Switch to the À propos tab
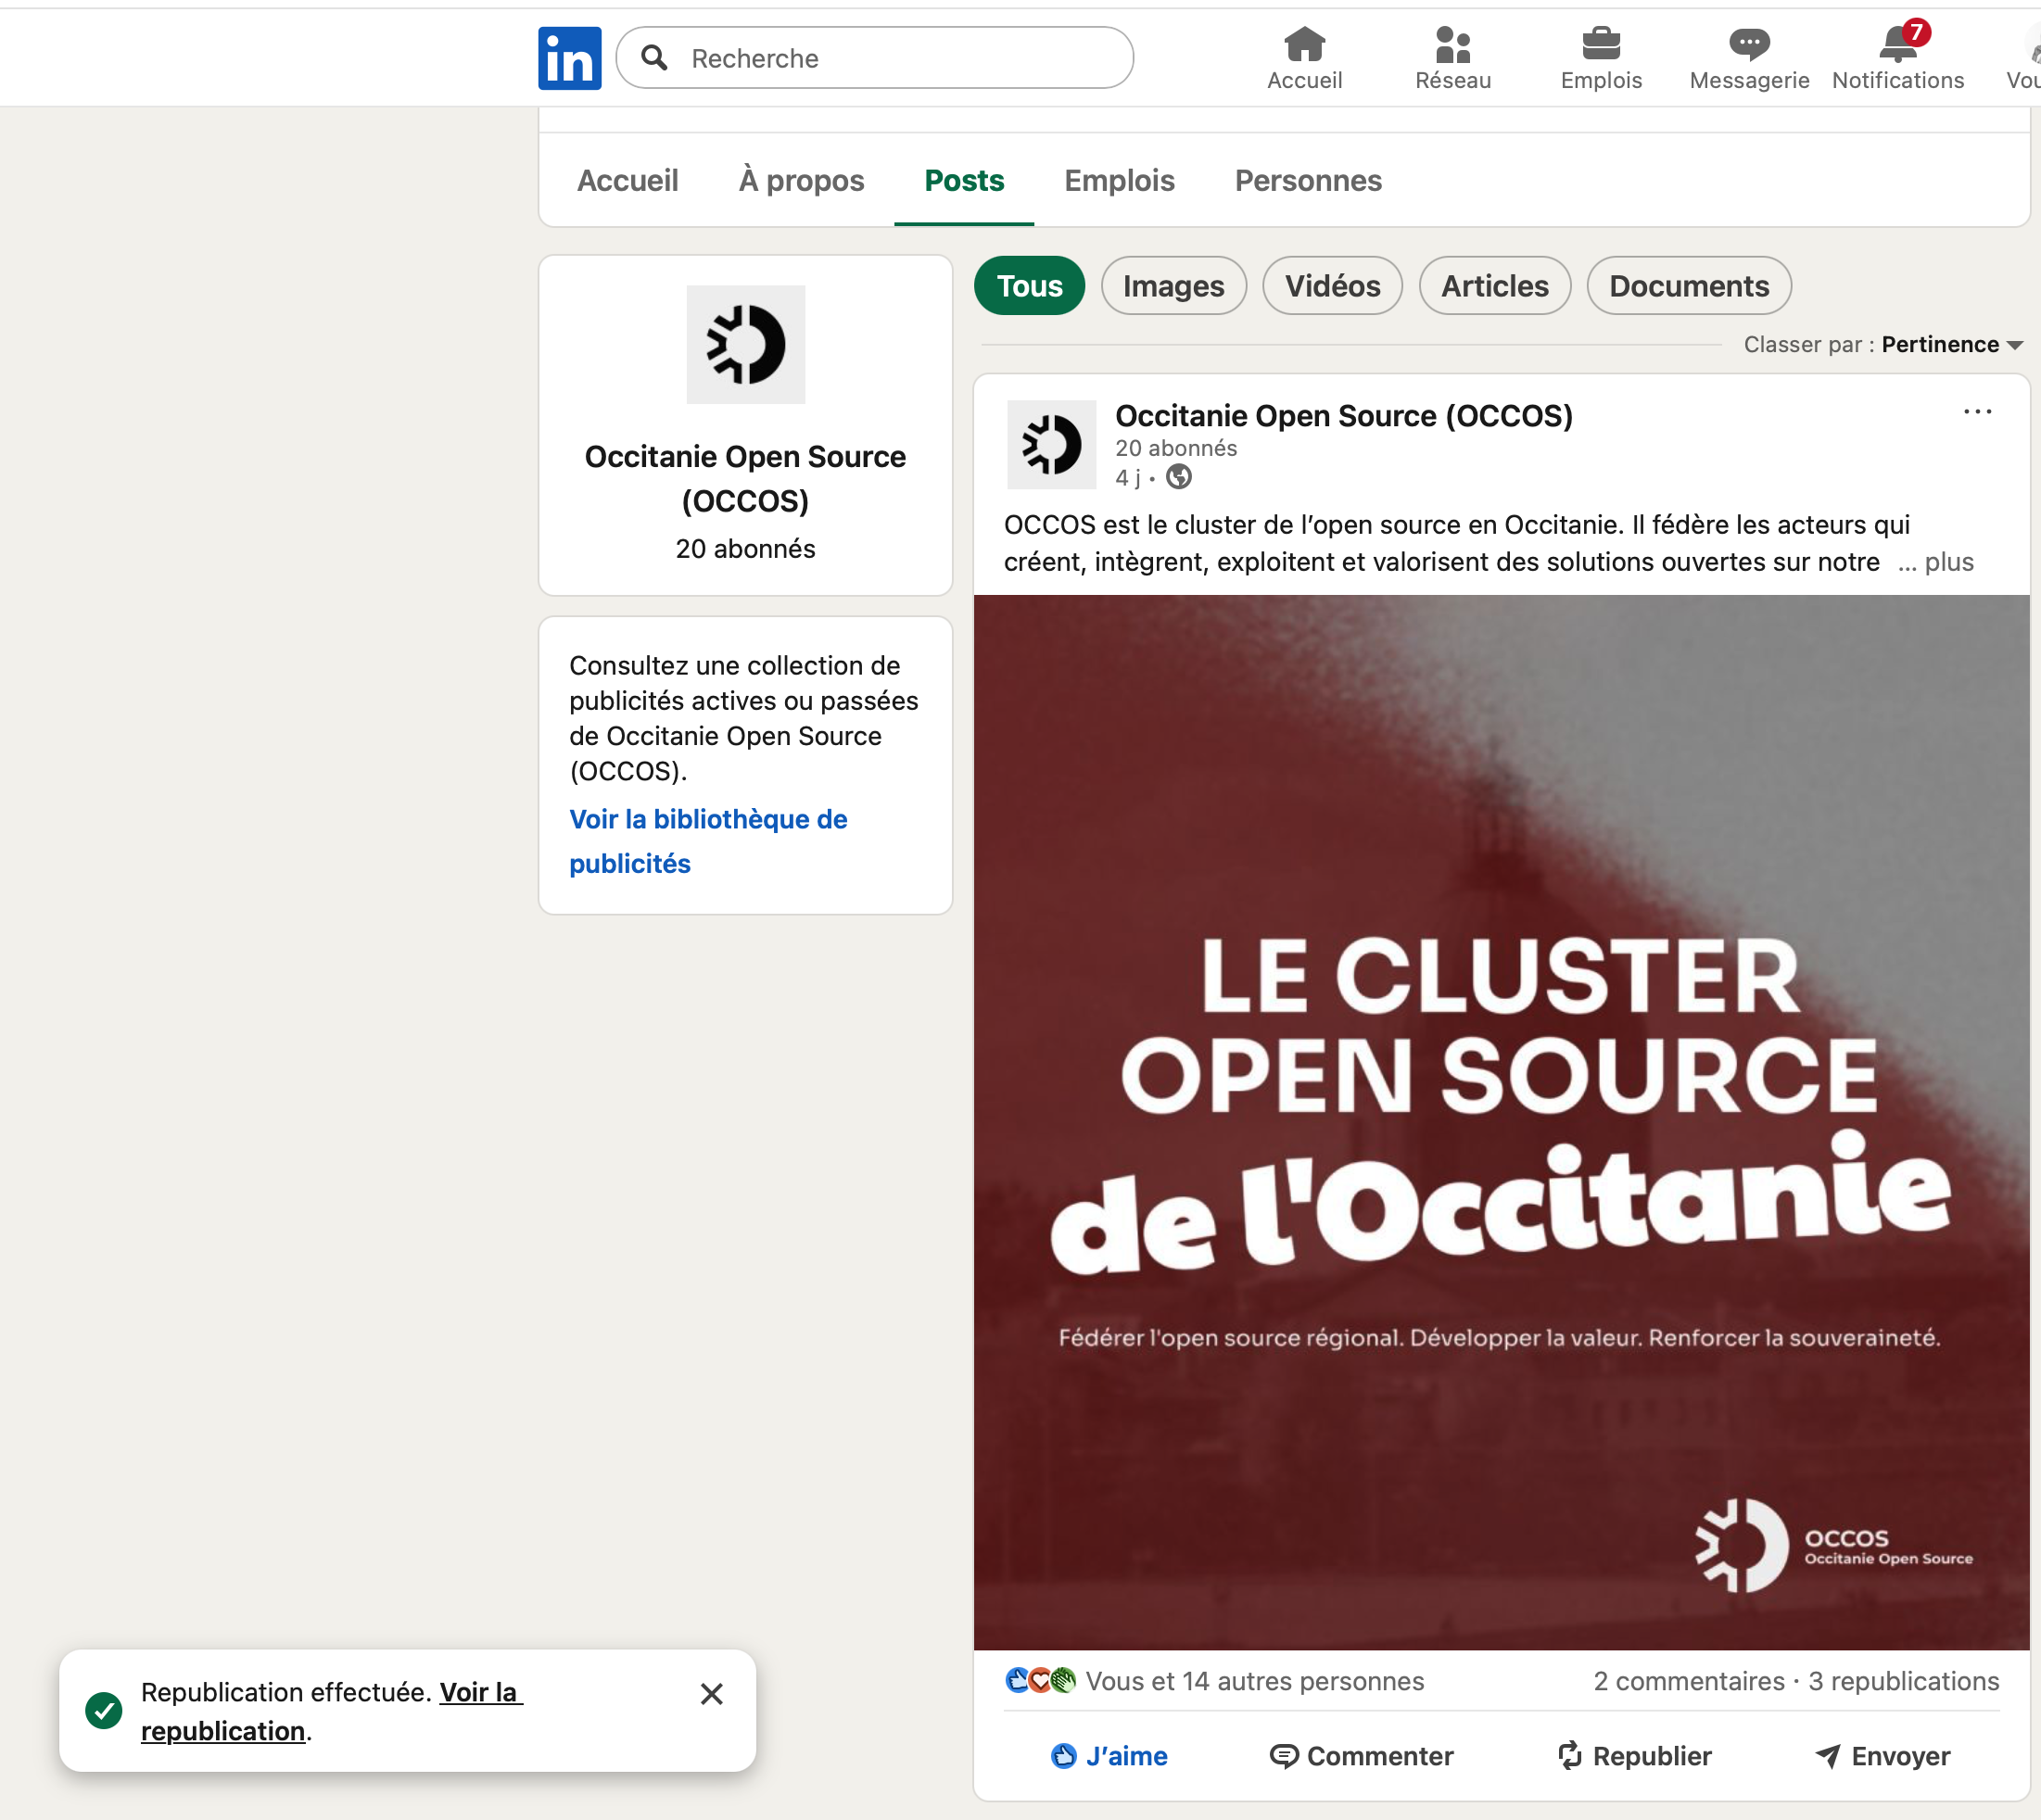The height and width of the screenshot is (1820, 2041). (x=801, y=181)
